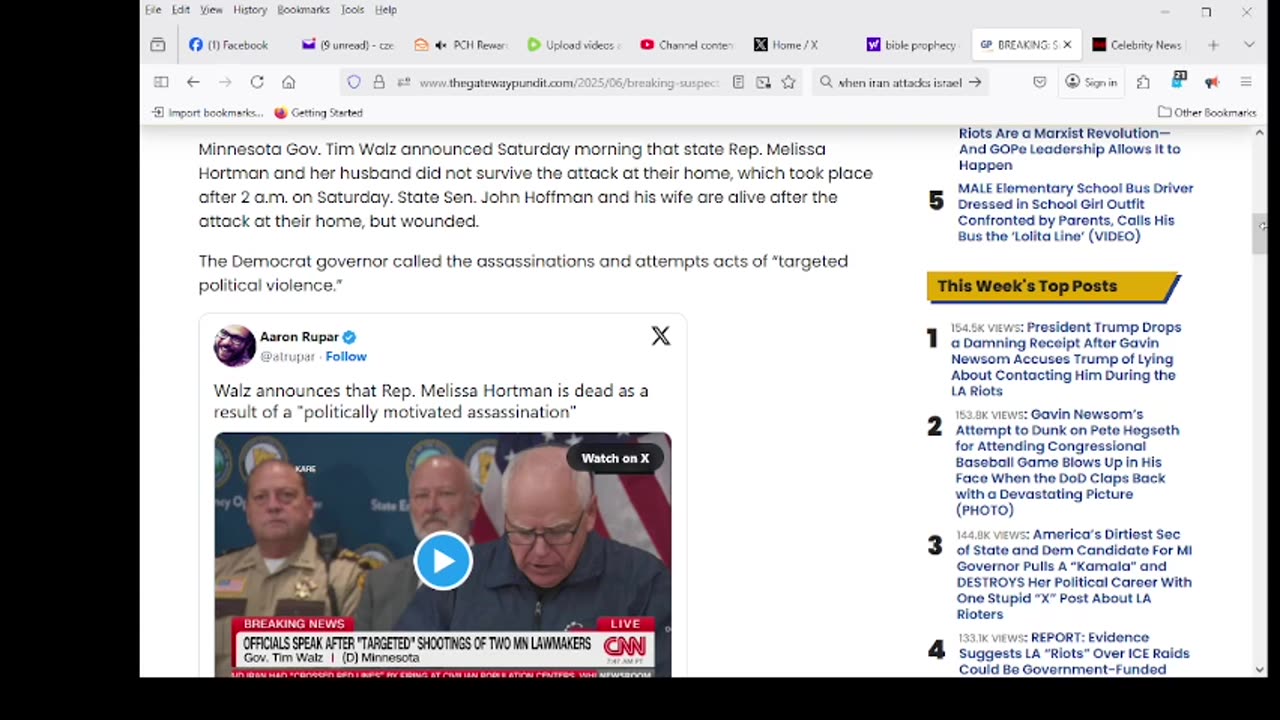Toggle reader view icon

click(738, 82)
